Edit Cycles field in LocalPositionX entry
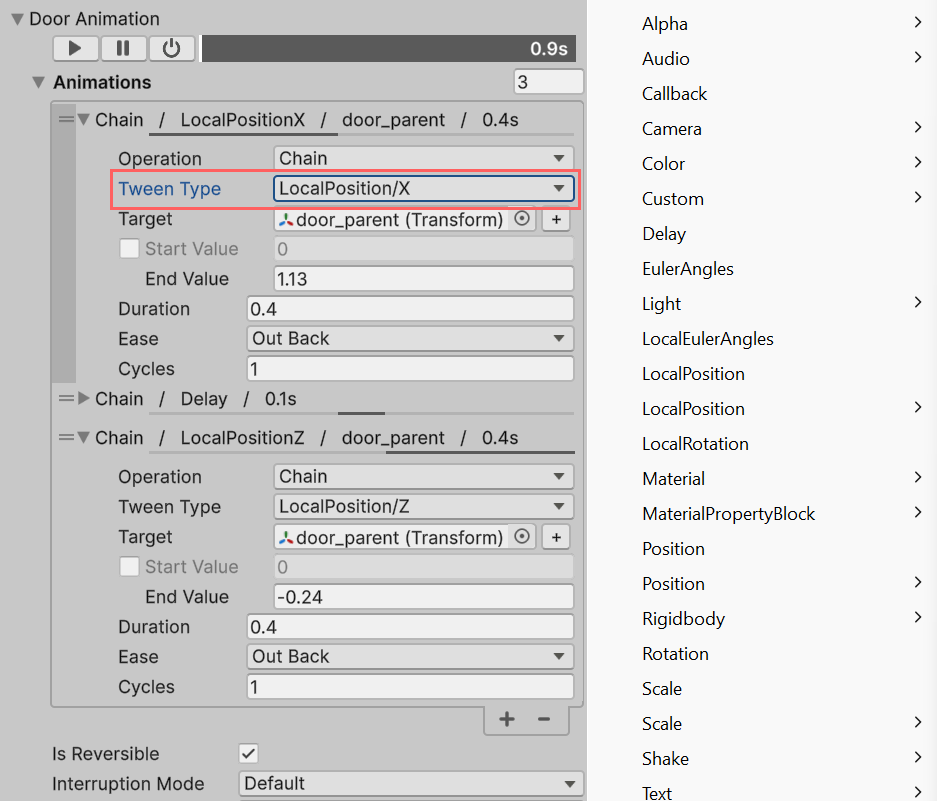The image size is (937, 801). click(411, 369)
